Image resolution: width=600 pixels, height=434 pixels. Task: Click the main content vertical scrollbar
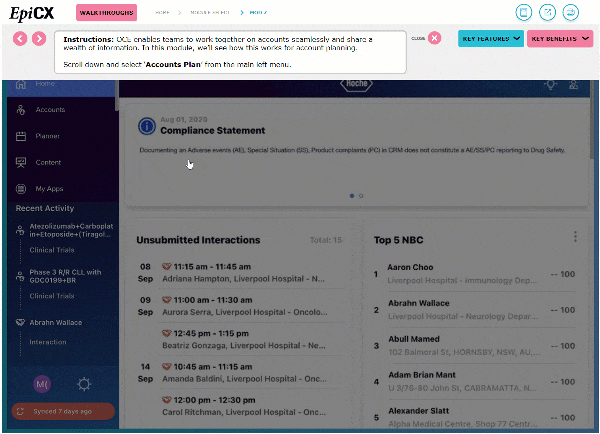592,119
